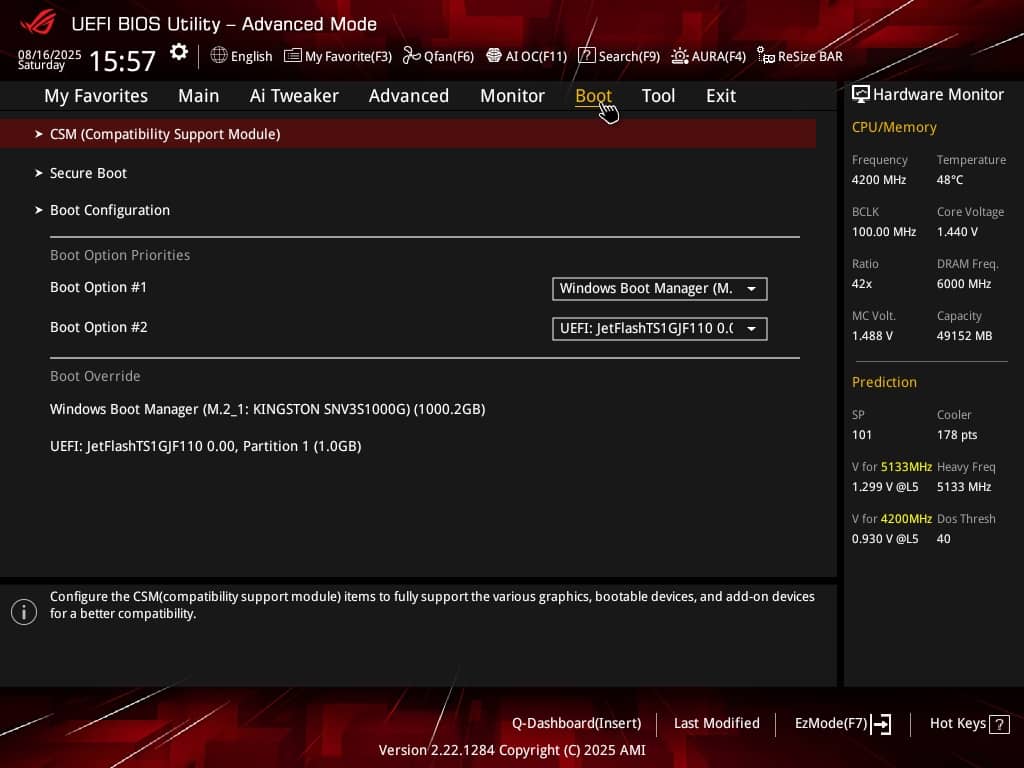Boot override from Windows Boot Manager KINGSTON
Image resolution: width=1024 pixels, height=768 pixels.
(x=268, y=409)
